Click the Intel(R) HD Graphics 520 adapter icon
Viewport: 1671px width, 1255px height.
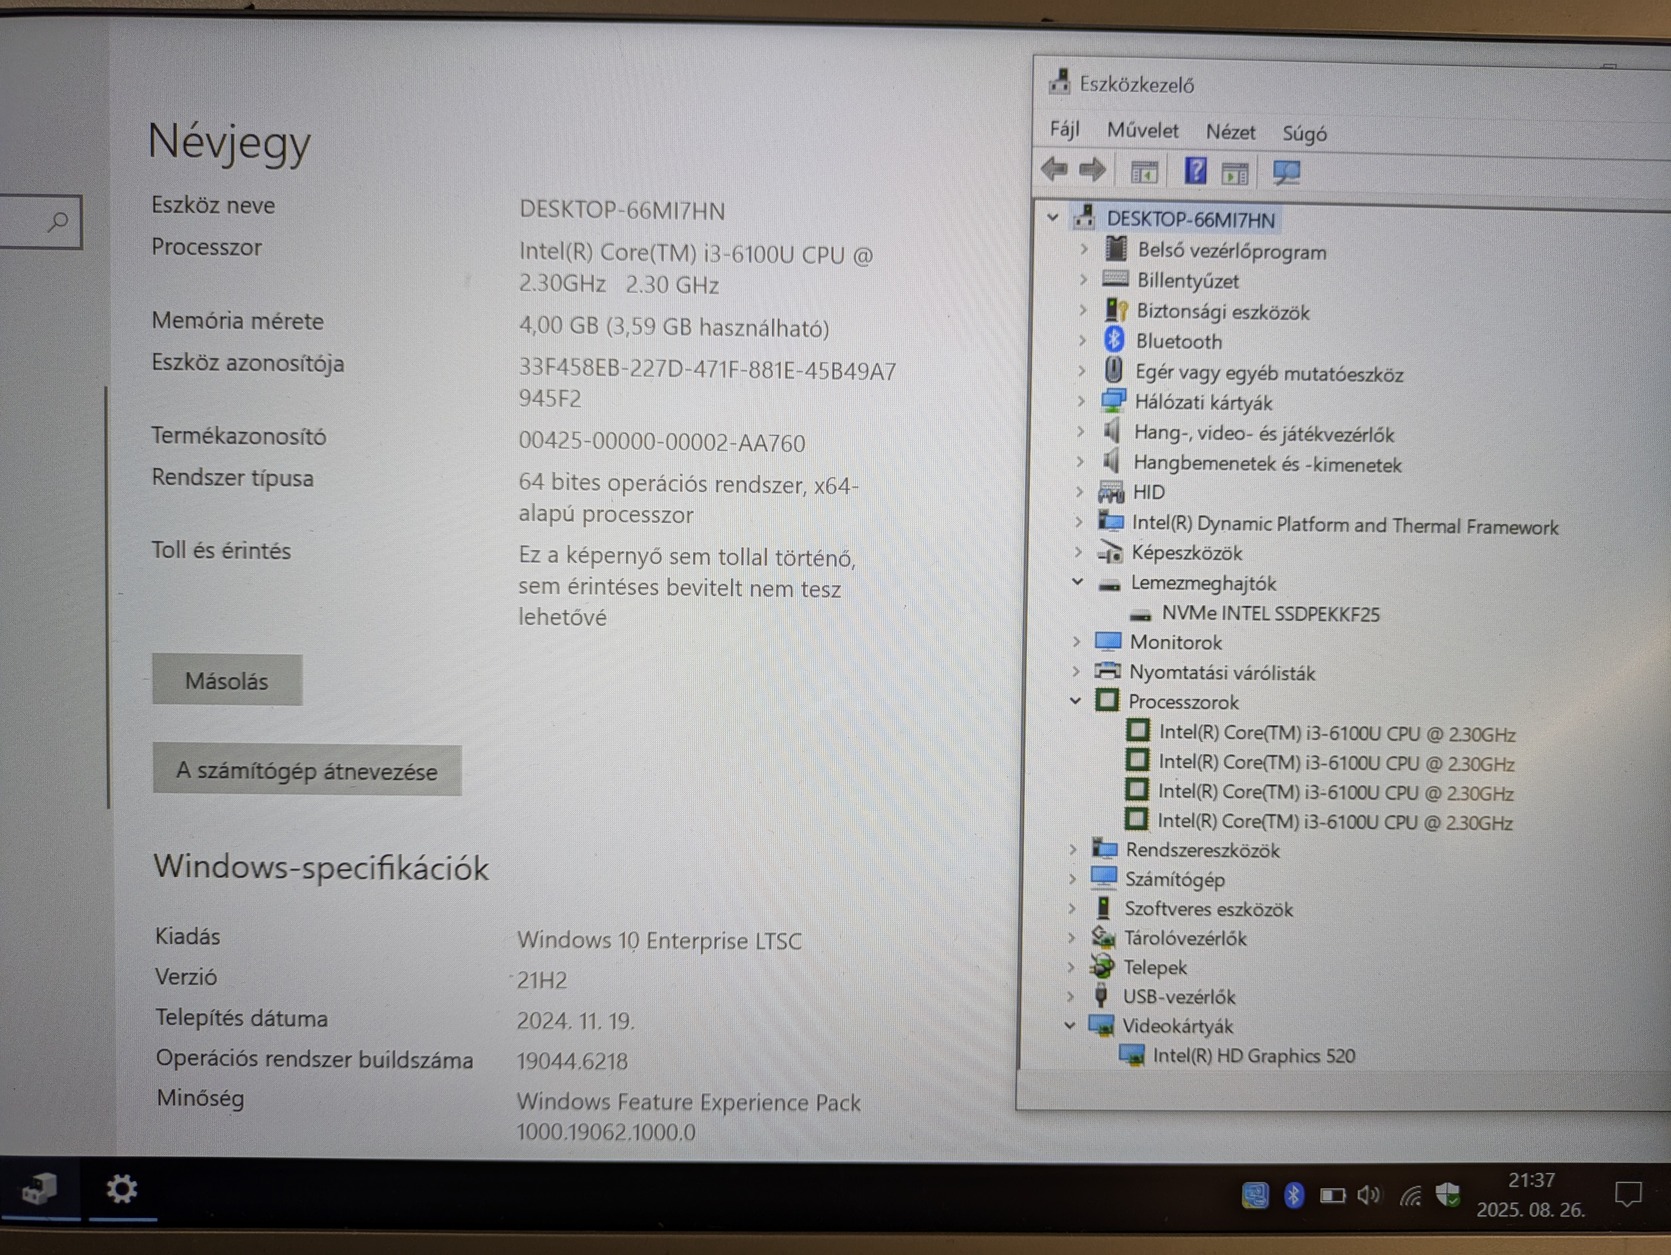point(1132,1055)
